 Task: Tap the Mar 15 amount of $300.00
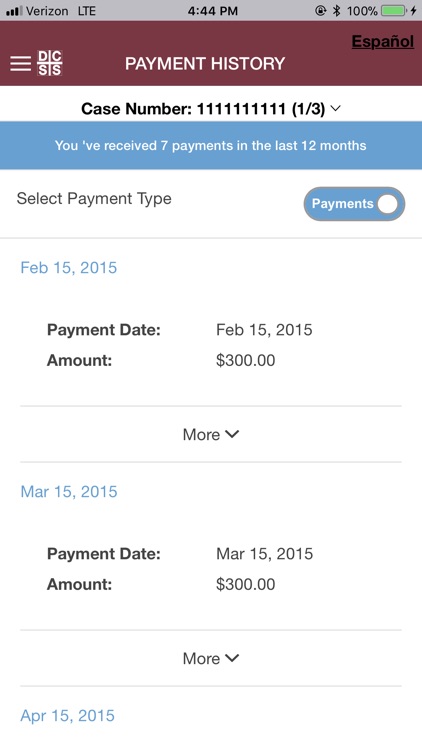[245, 584]
